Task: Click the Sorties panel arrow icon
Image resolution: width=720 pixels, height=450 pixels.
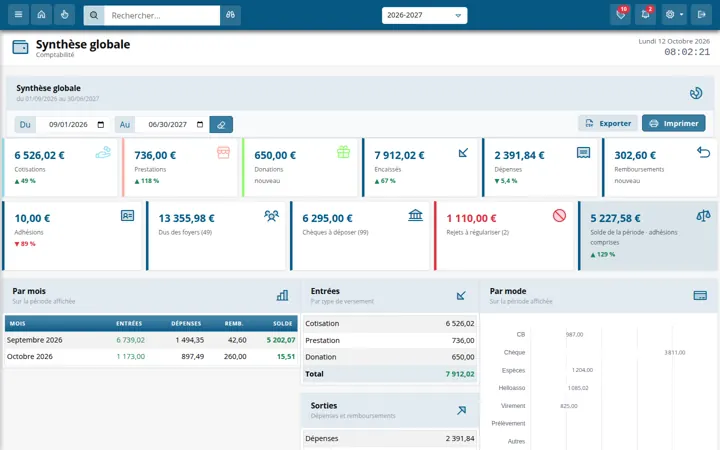Action: (461, 410)
